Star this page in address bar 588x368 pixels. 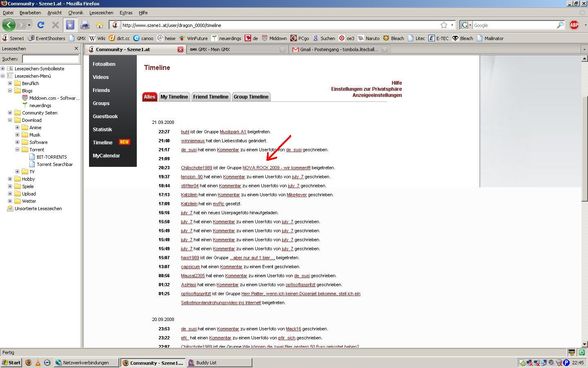(x=444, y=25)
